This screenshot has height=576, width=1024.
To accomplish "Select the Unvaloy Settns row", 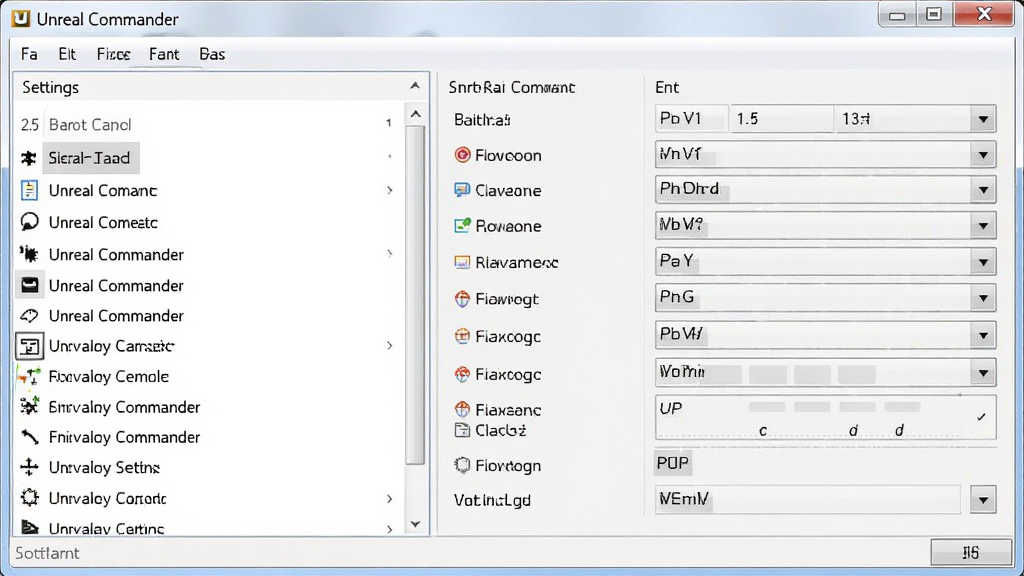I will [208, 468].
